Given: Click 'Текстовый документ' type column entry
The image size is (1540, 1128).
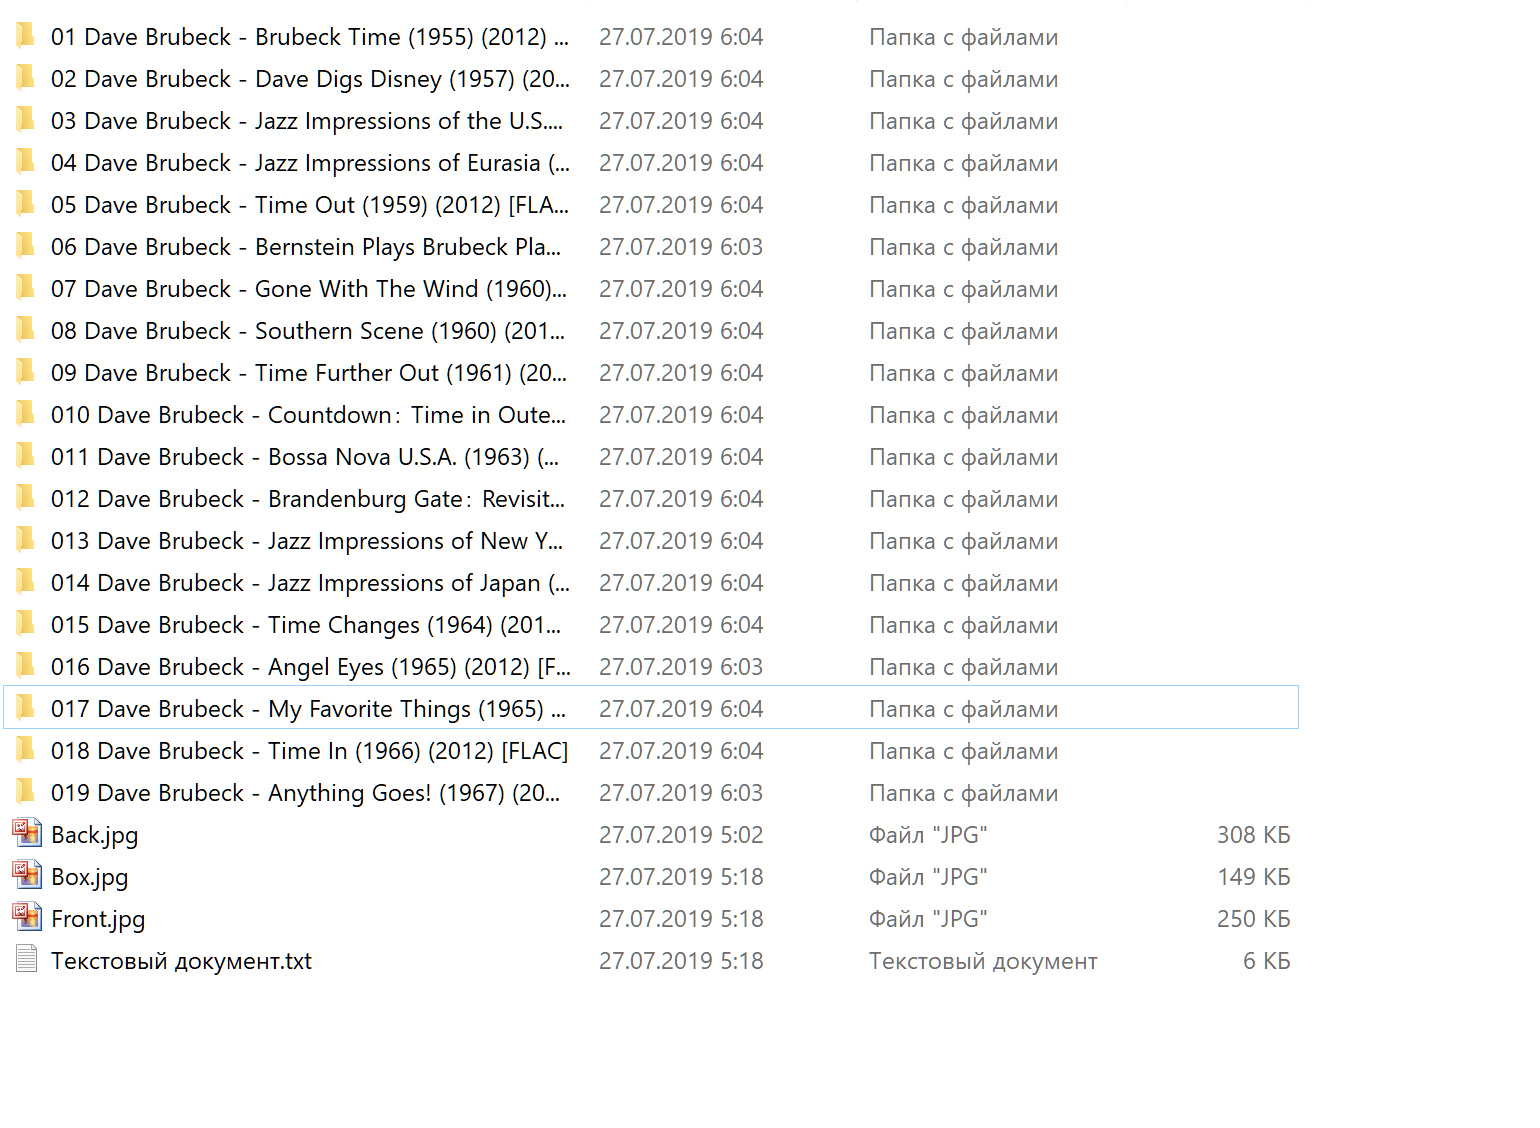Looking at the screenshot, I should 983,961.
